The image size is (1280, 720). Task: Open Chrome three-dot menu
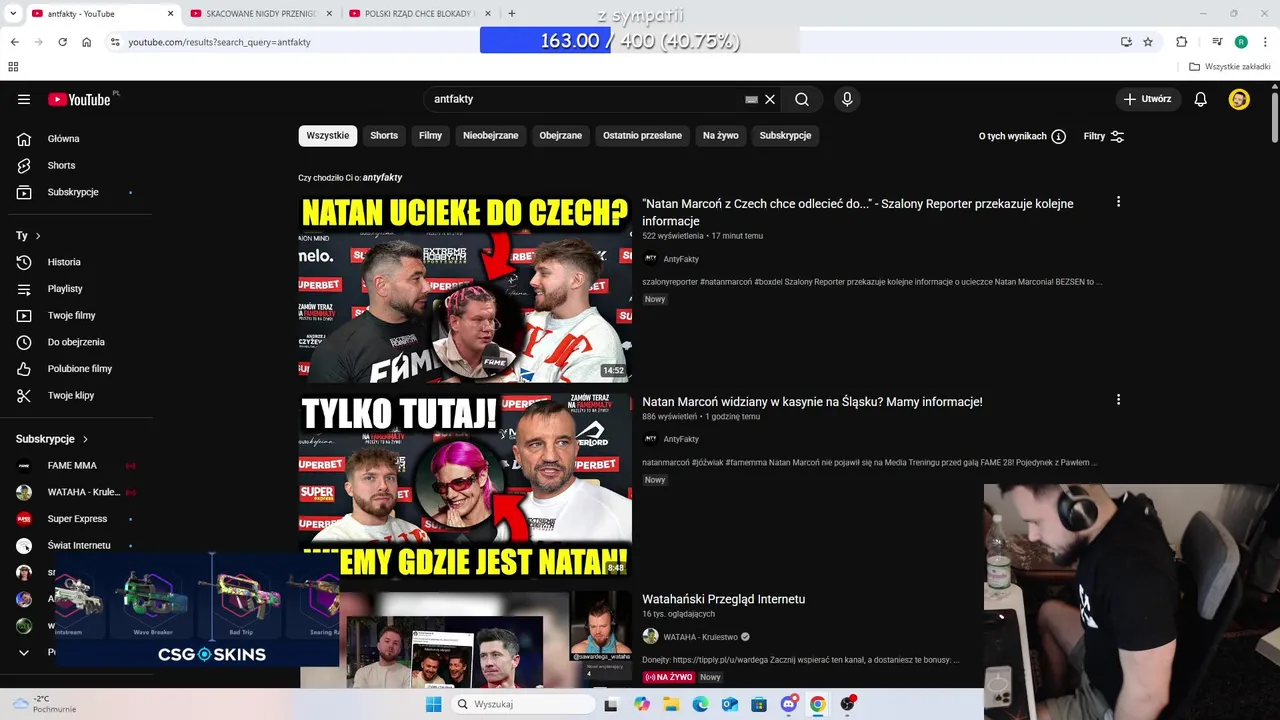click(1266, 42)
